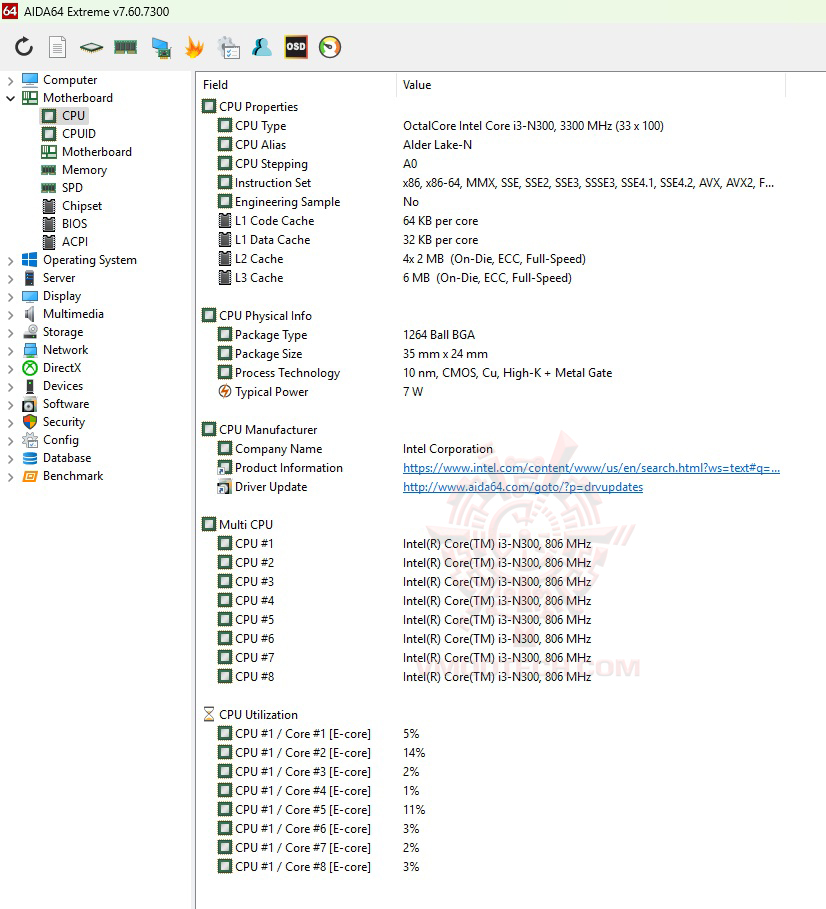Open the user contact toolbar icon
This screenshot has width=826, height=909.
262,47
